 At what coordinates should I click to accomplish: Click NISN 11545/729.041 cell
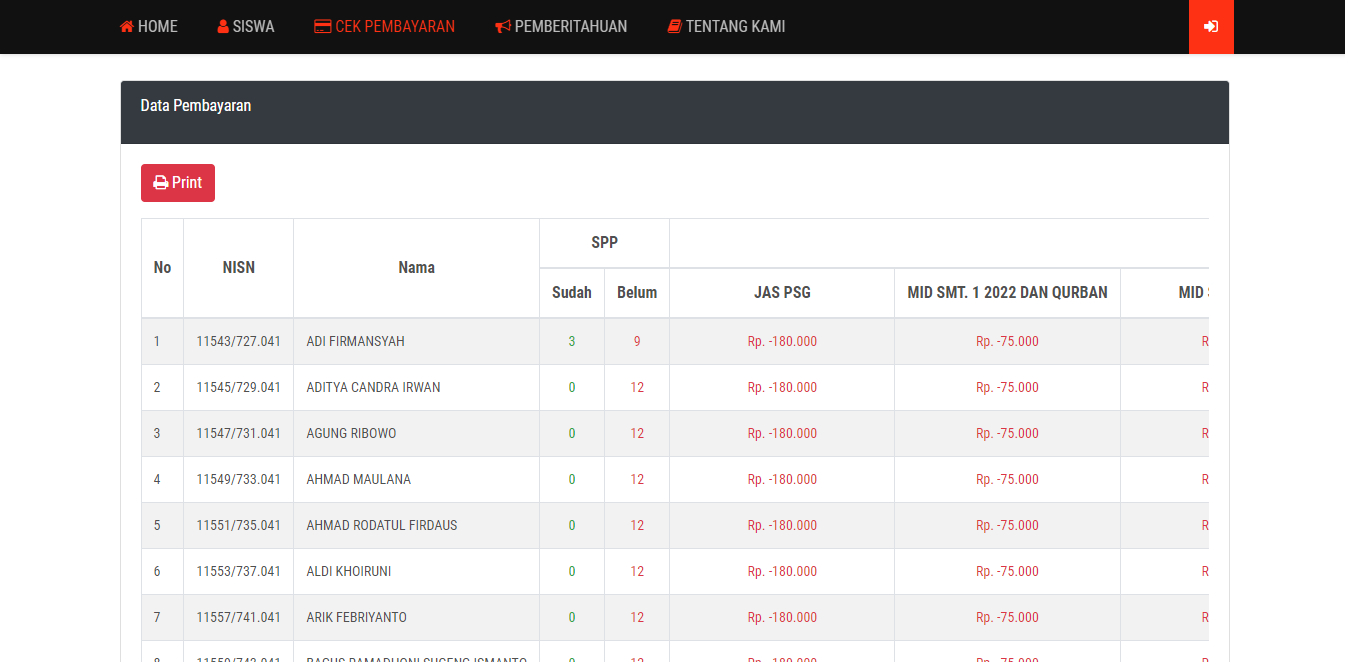click(238, 387)
